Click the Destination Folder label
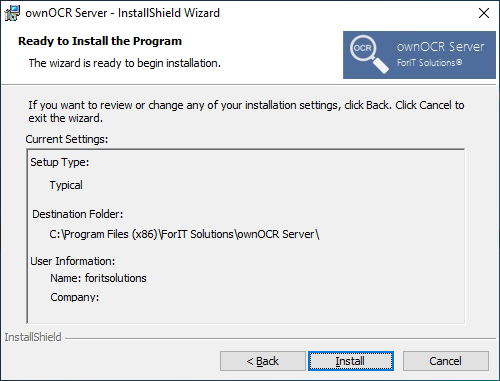Screen dimensions: 500x381 (78, 214)
